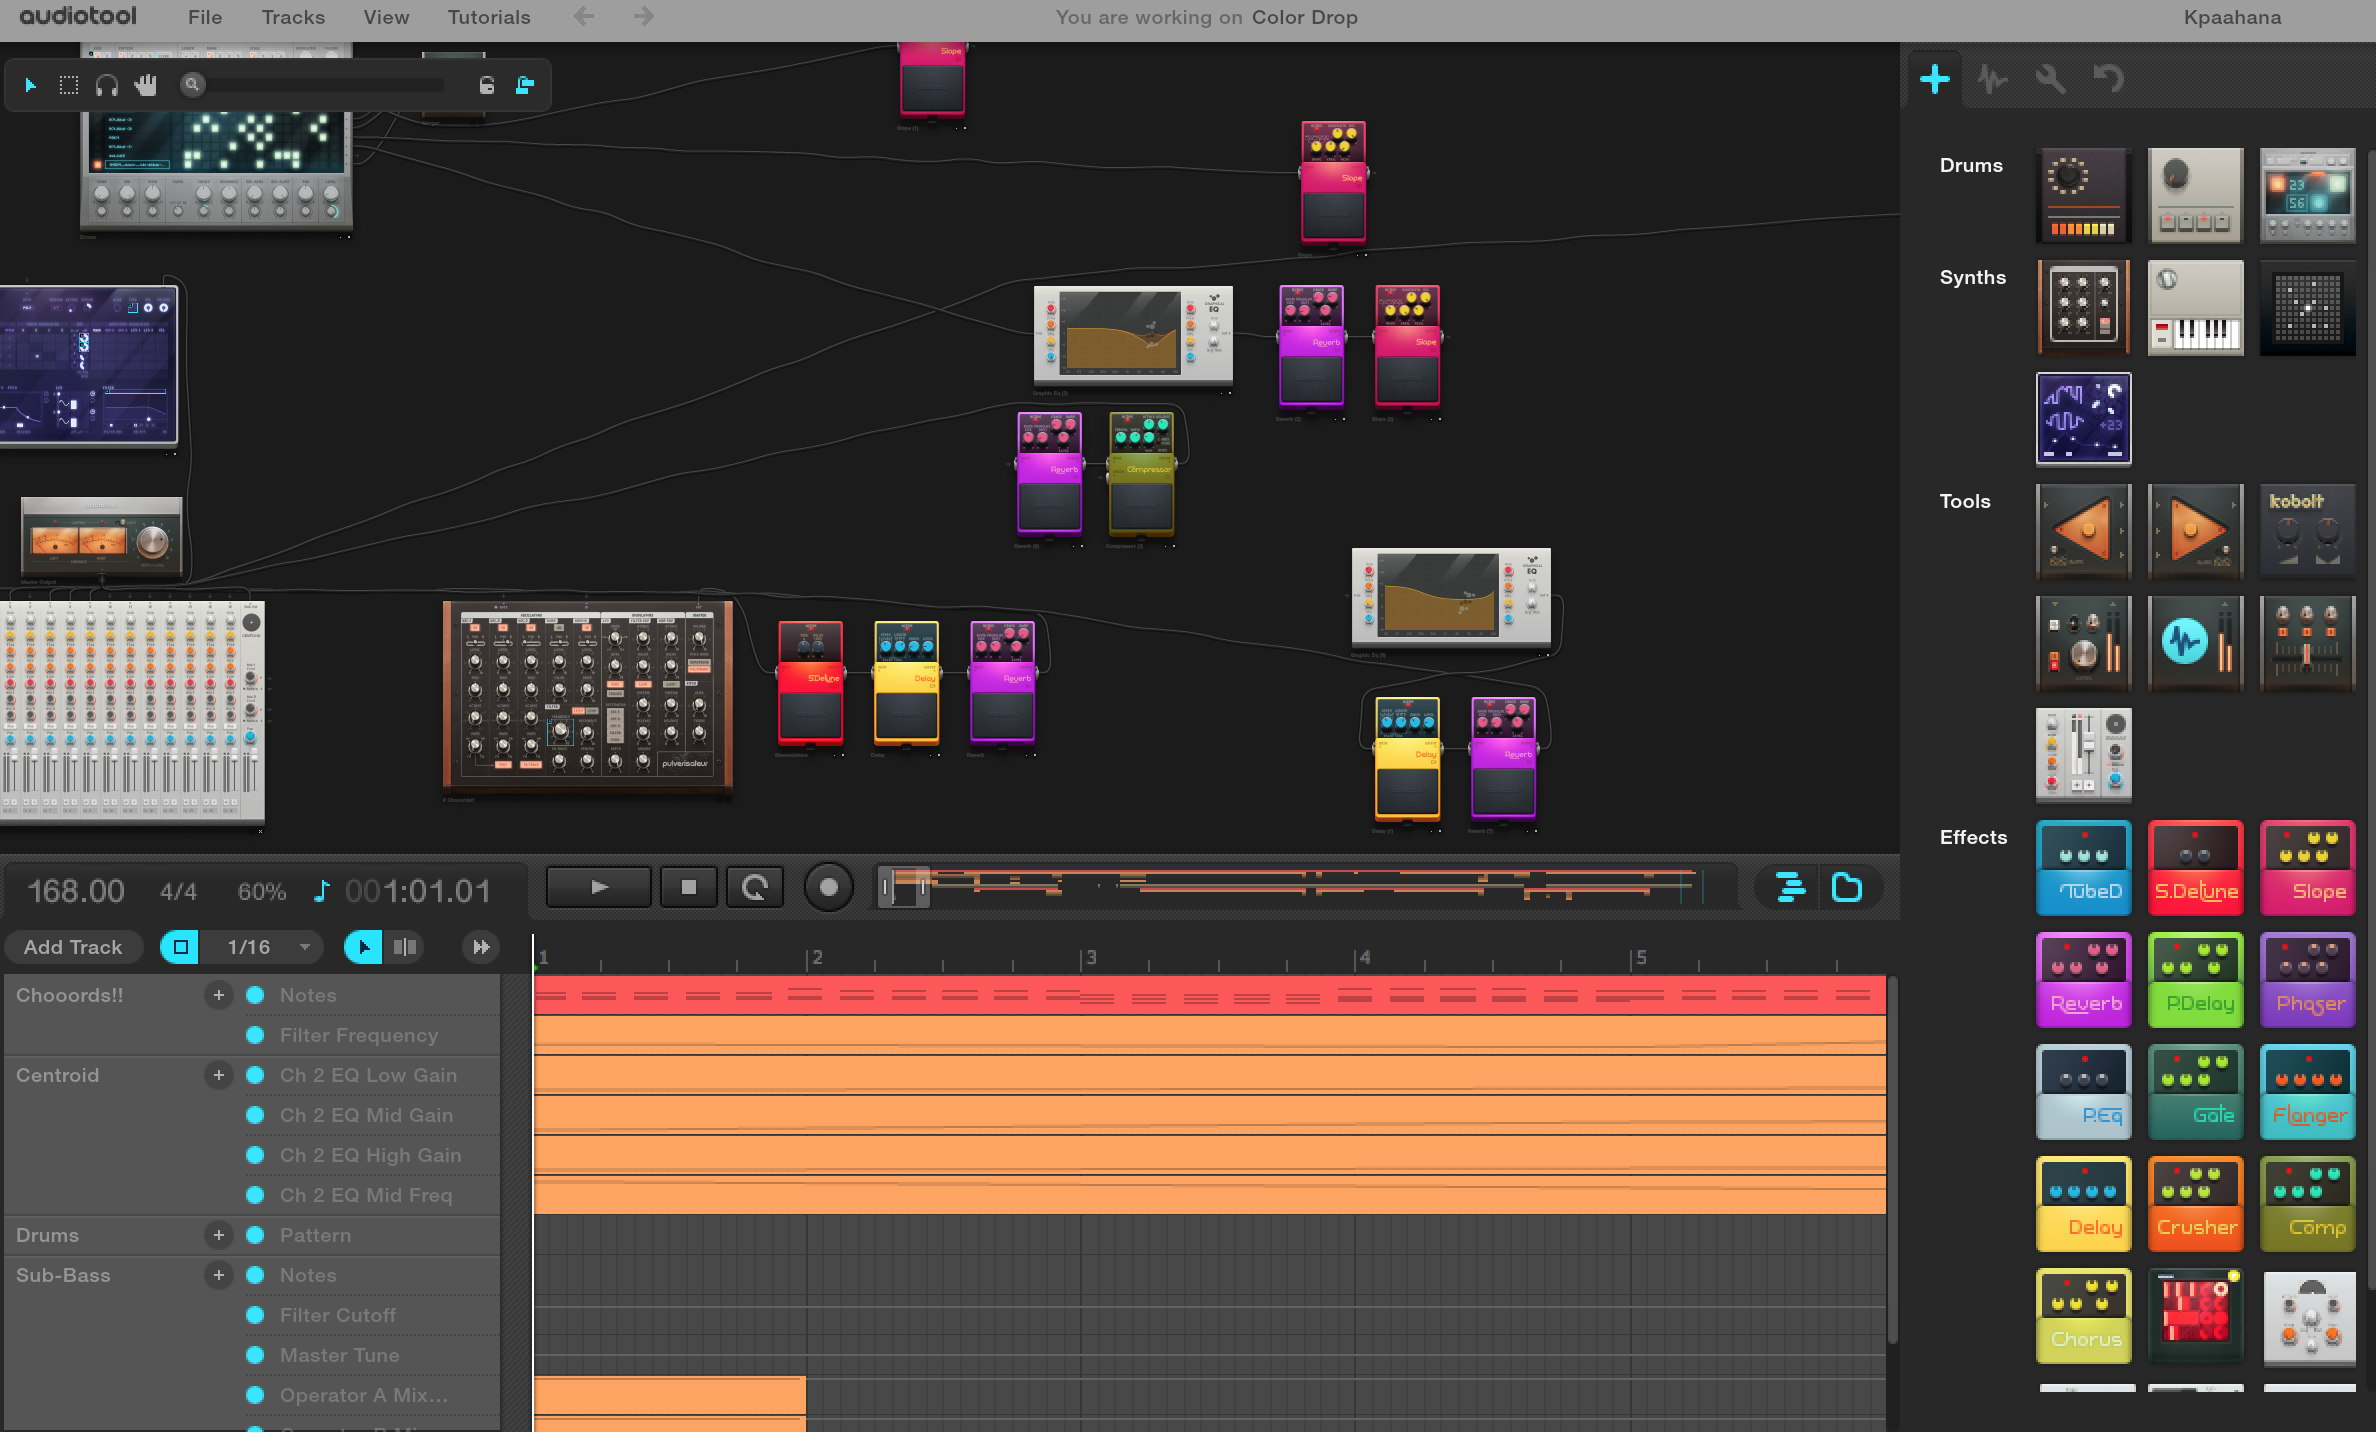Add the first drum machine device
This screenshot has width=2376, height=1432.
[2084, 196]
